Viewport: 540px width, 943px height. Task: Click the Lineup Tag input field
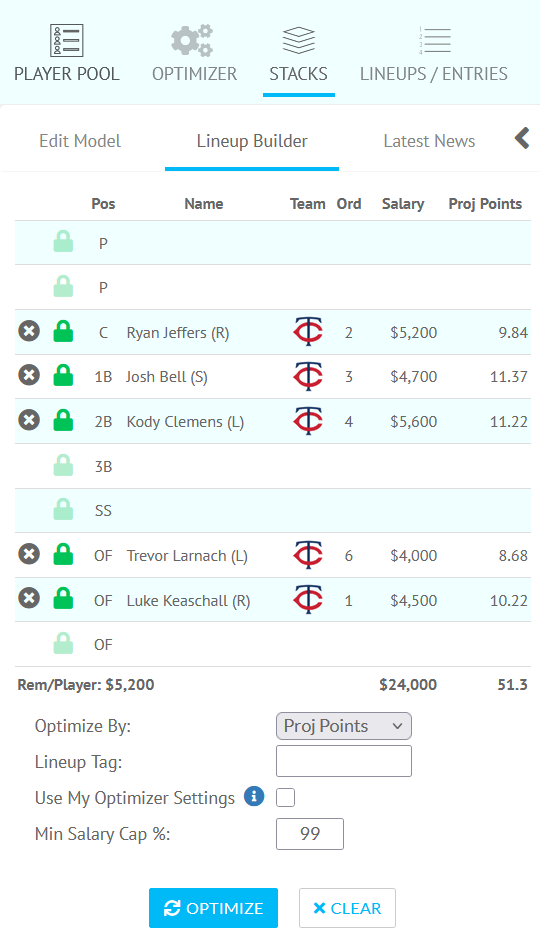pos(344,761)
